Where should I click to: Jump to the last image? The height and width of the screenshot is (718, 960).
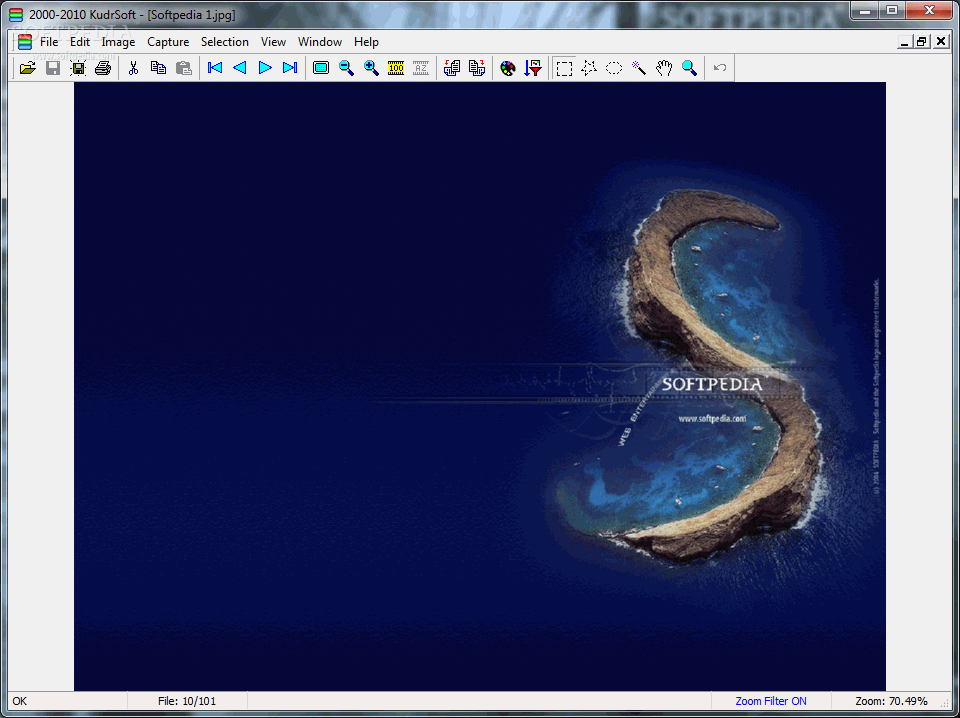290,68
